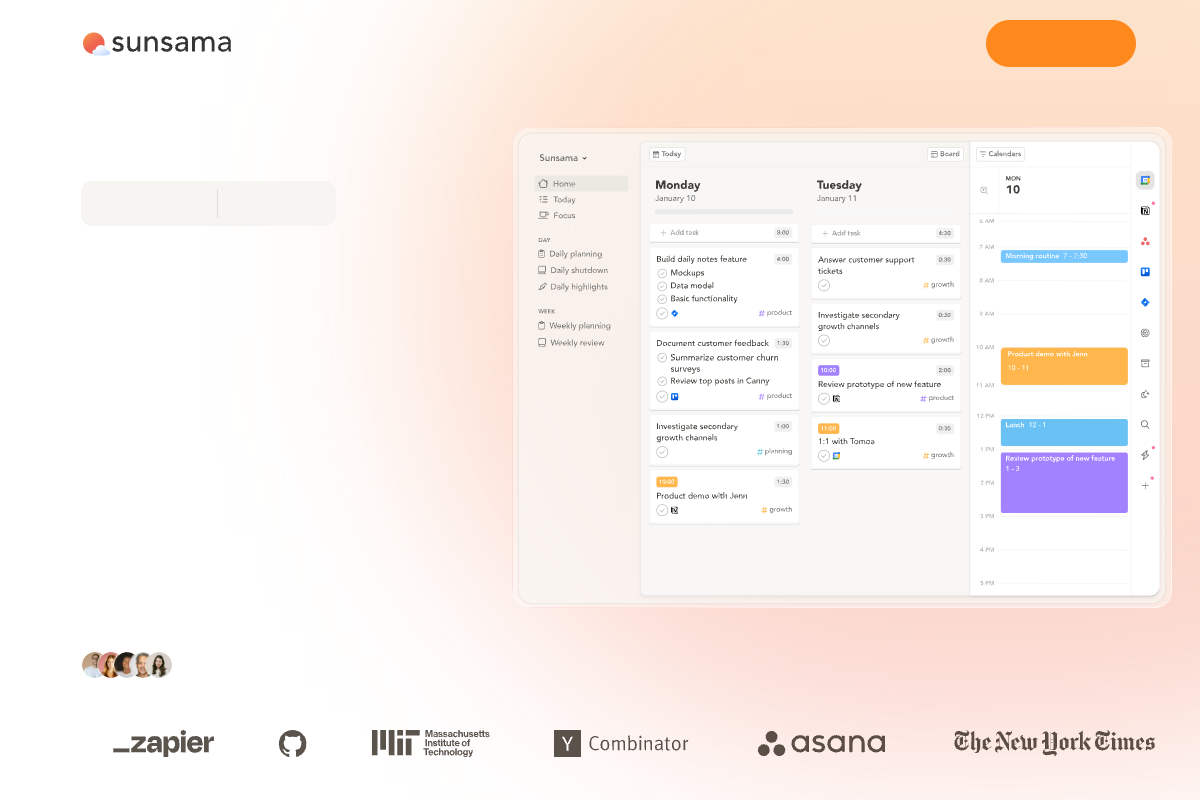Click Notion icon on Monday Product demo card
The image size is (1200, 800).
click(x=675, y=510)
